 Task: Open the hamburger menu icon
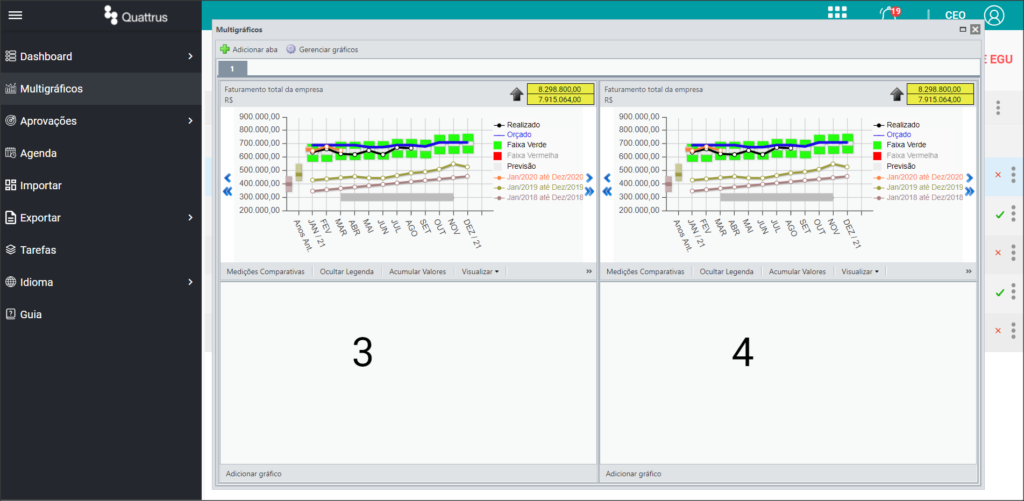tap(15, 15)
